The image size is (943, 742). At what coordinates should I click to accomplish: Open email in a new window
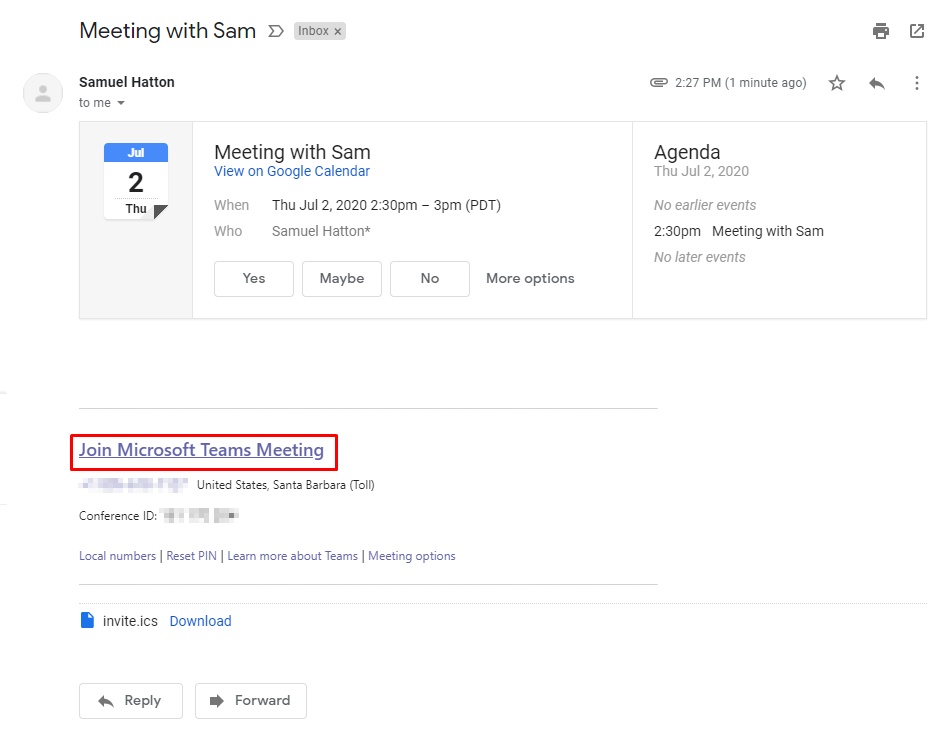917,31
